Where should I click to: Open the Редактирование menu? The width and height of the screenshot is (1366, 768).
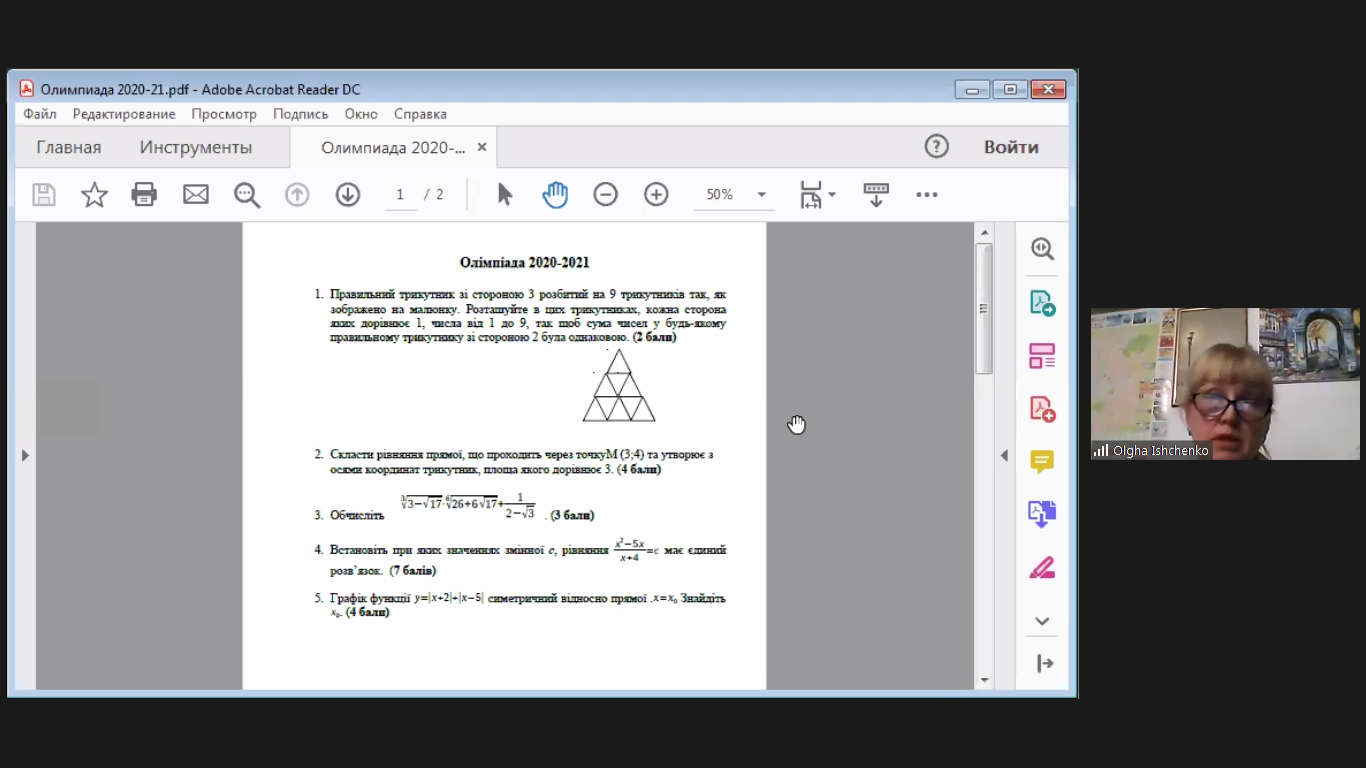(x=124, y=114)
